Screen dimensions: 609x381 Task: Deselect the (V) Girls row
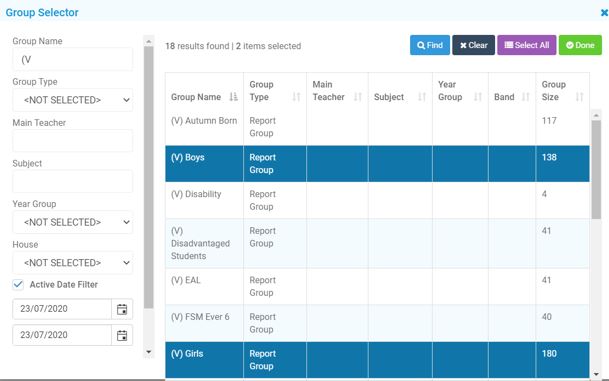pyautogui.click(x=377, y=360)
